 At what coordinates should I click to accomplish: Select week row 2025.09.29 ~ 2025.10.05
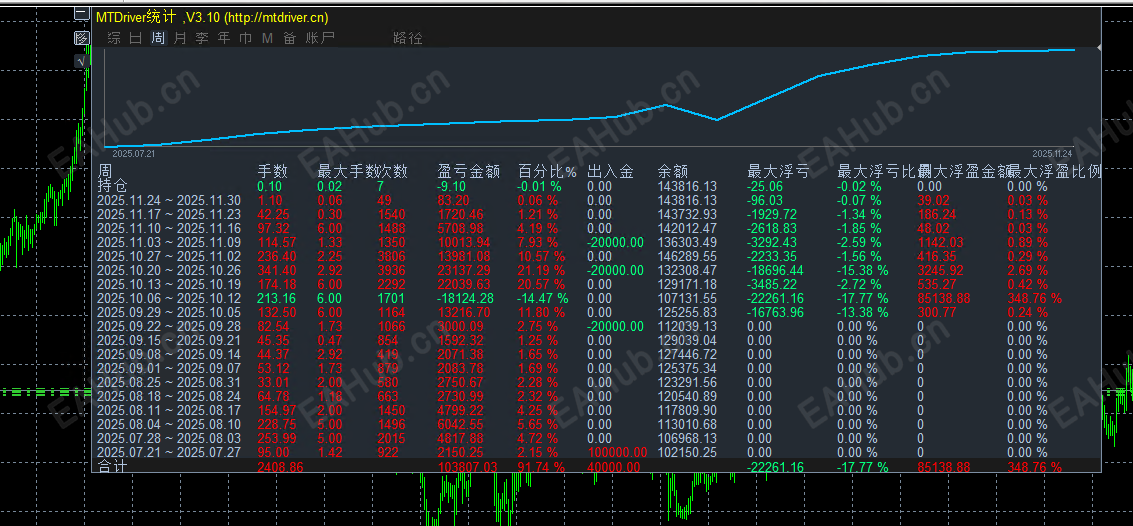[x=168, y=312]
